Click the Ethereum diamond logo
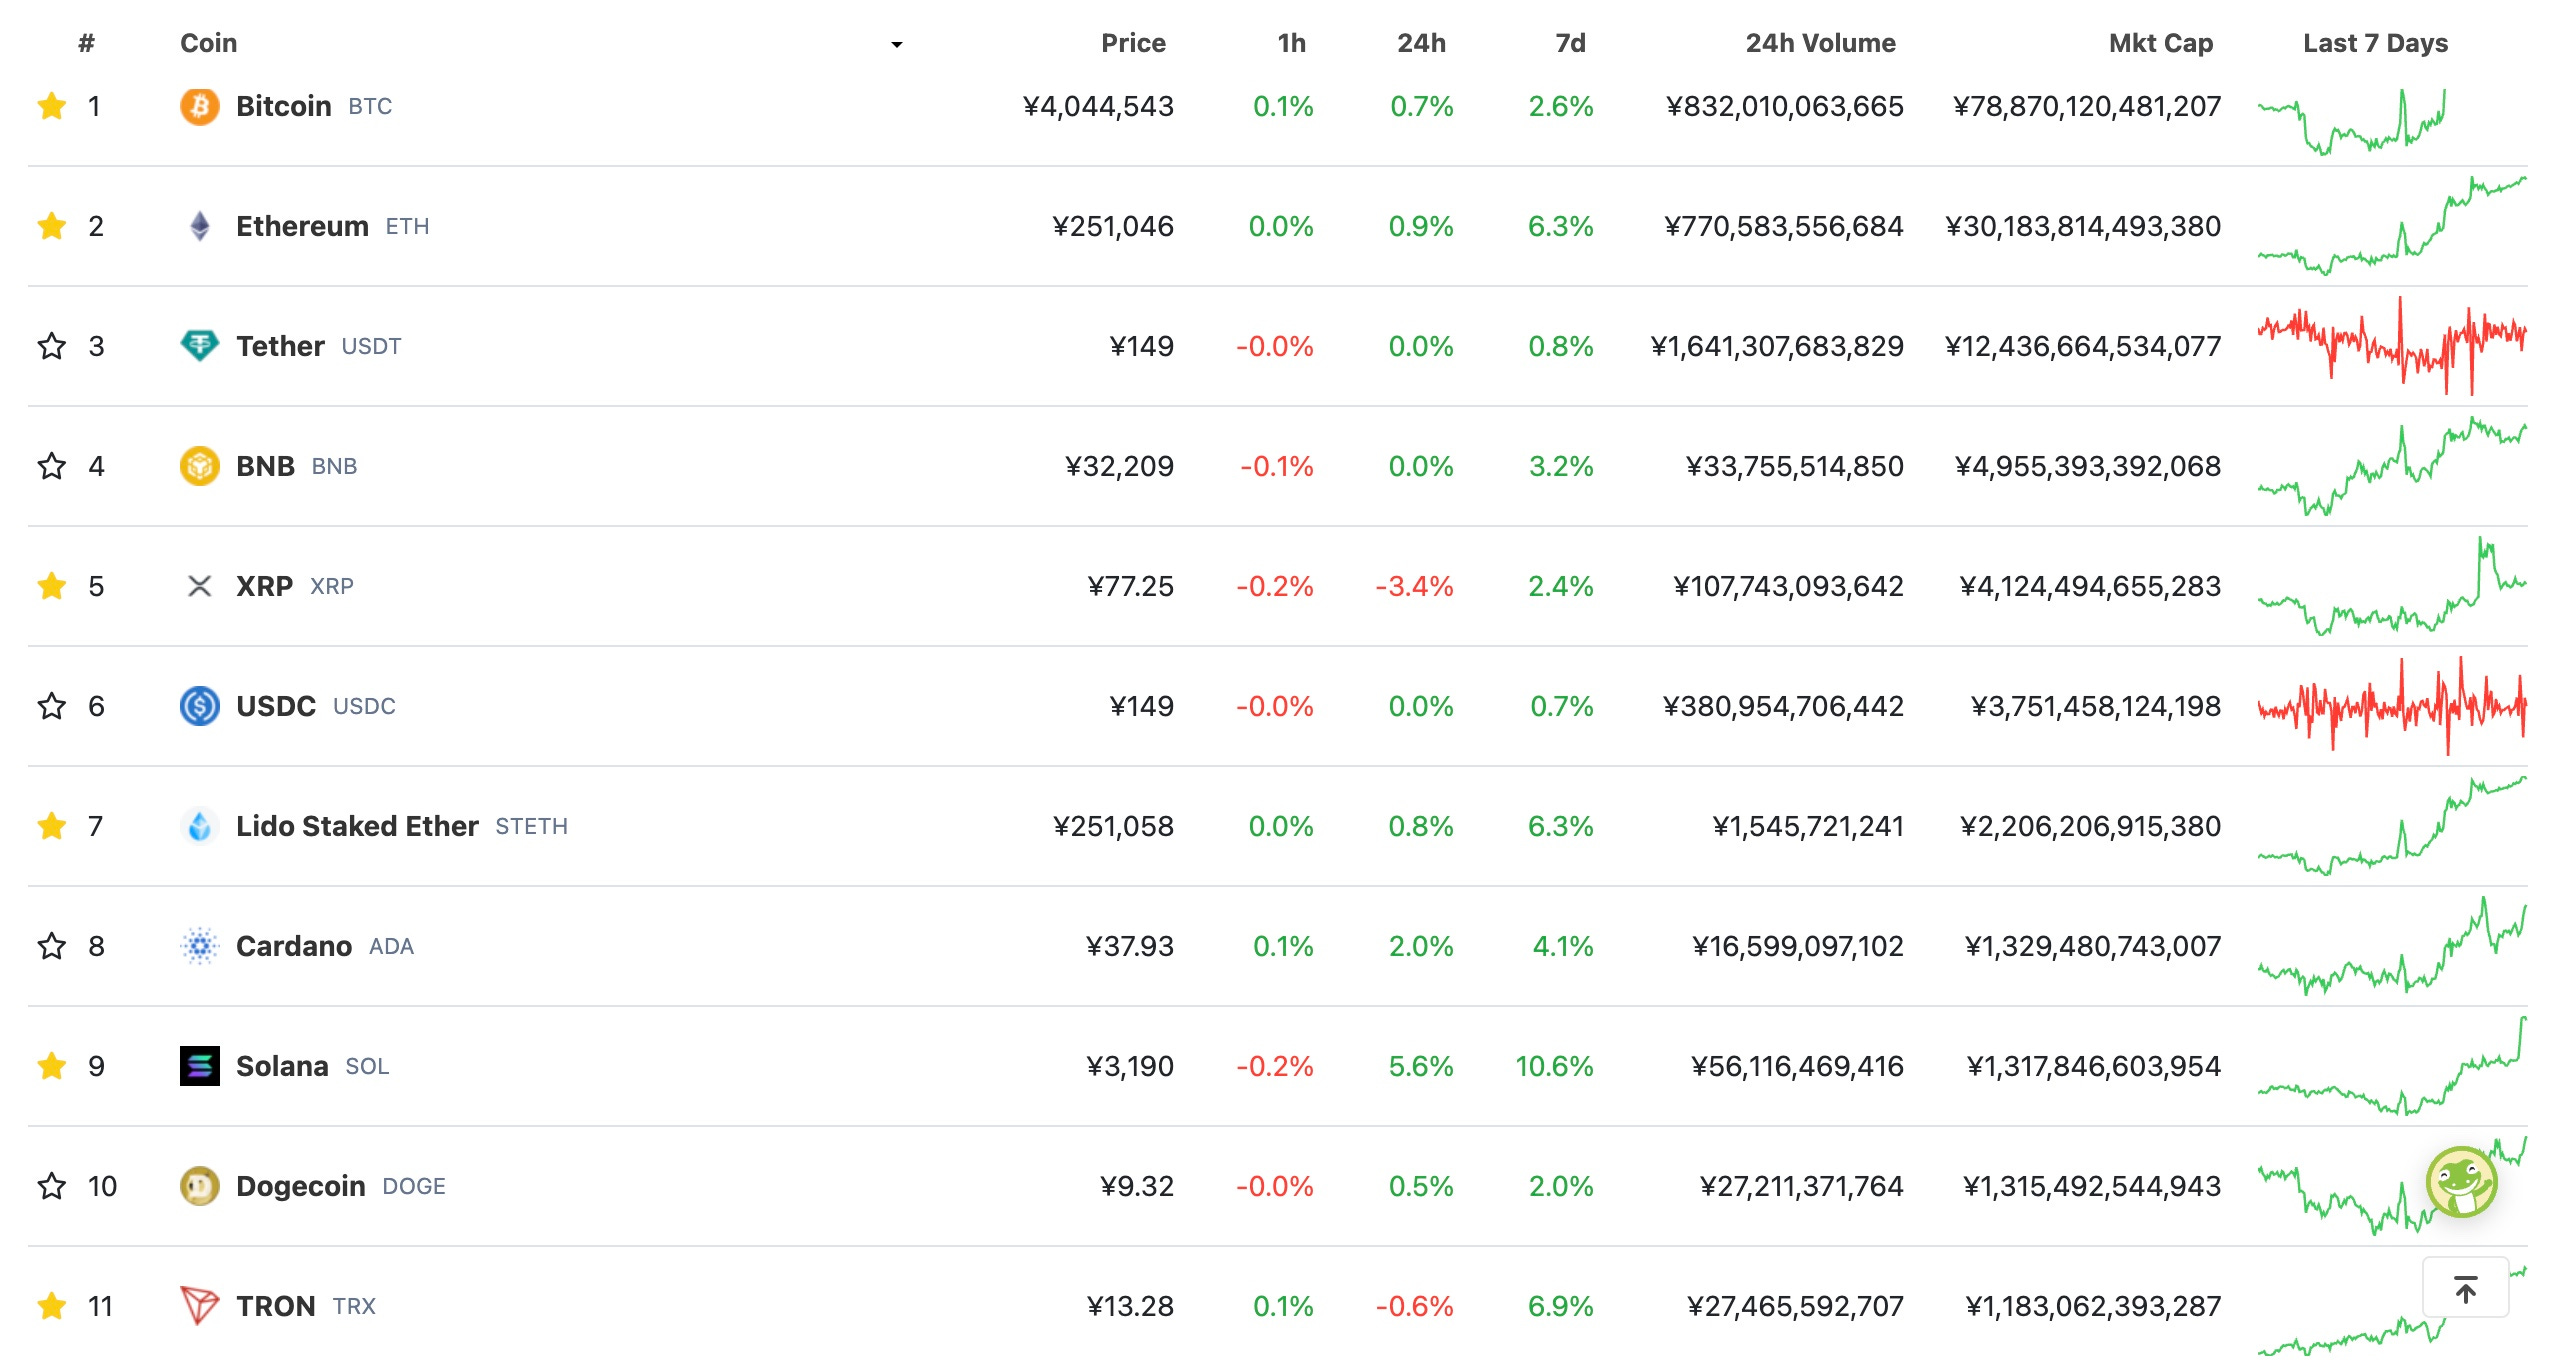 click(200, 226)
